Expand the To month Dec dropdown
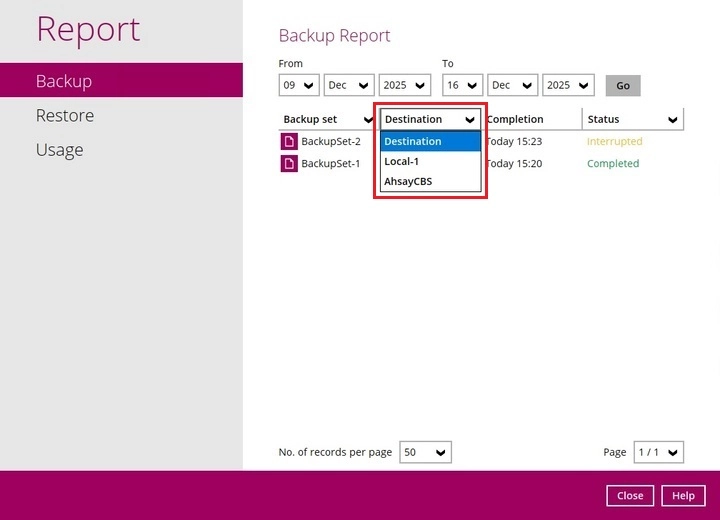720x520 pixels. pos(513,86)
